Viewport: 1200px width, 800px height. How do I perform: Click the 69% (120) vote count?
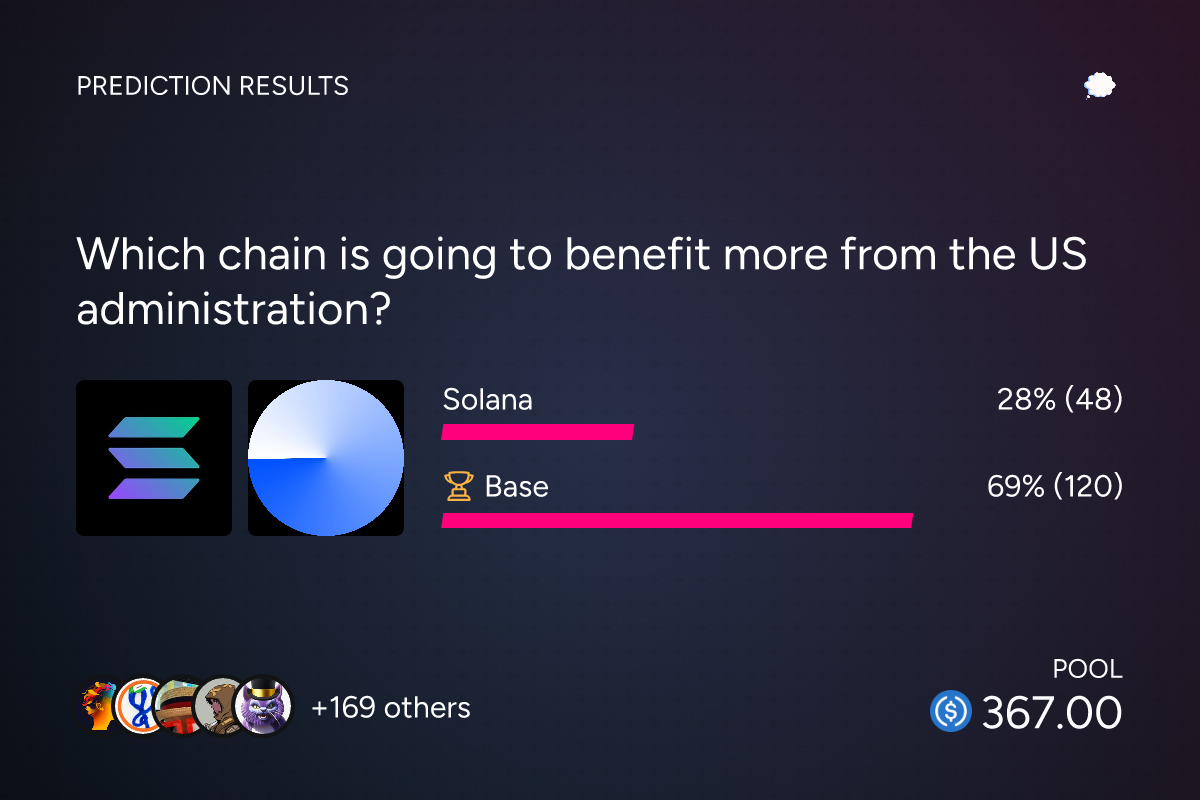pyautogui.click(x=1054, y=487)
